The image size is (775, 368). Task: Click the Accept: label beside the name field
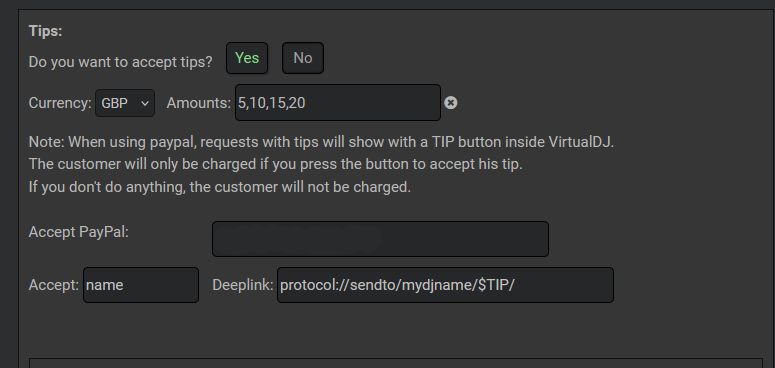pyautogui.click(x=53, y=285)
